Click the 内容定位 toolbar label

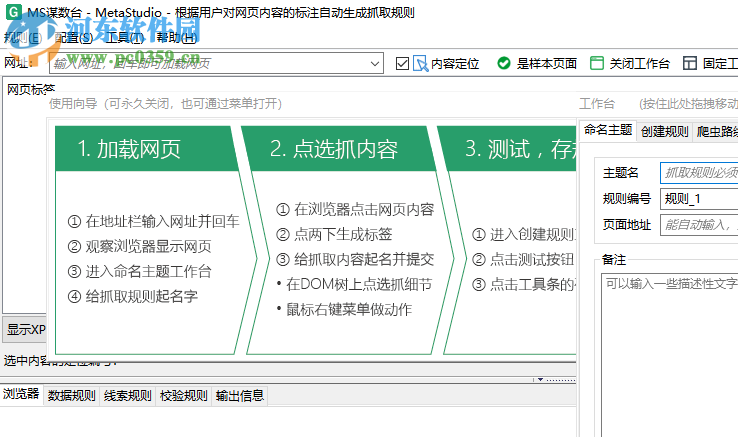455,64
